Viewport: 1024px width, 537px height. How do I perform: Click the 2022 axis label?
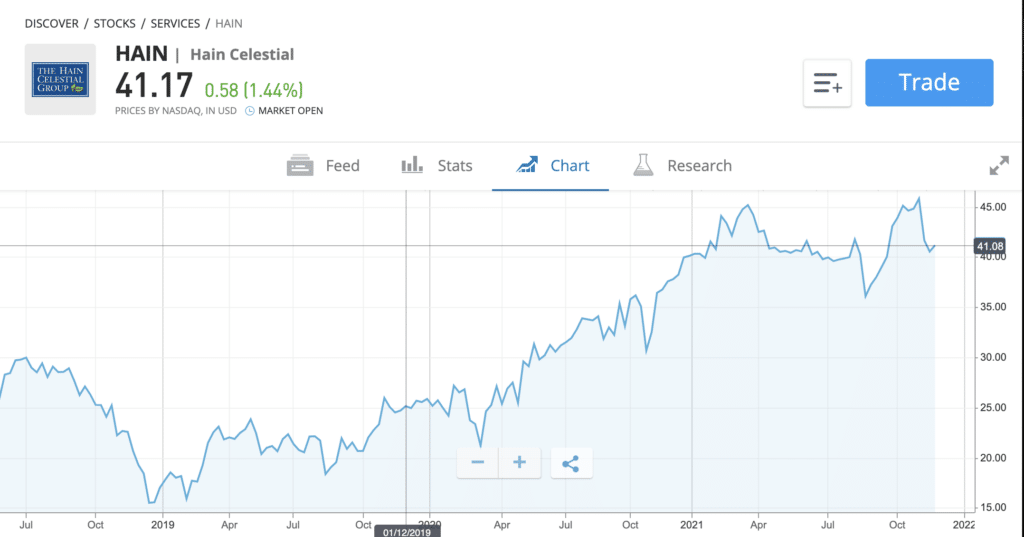pos(964,525)
